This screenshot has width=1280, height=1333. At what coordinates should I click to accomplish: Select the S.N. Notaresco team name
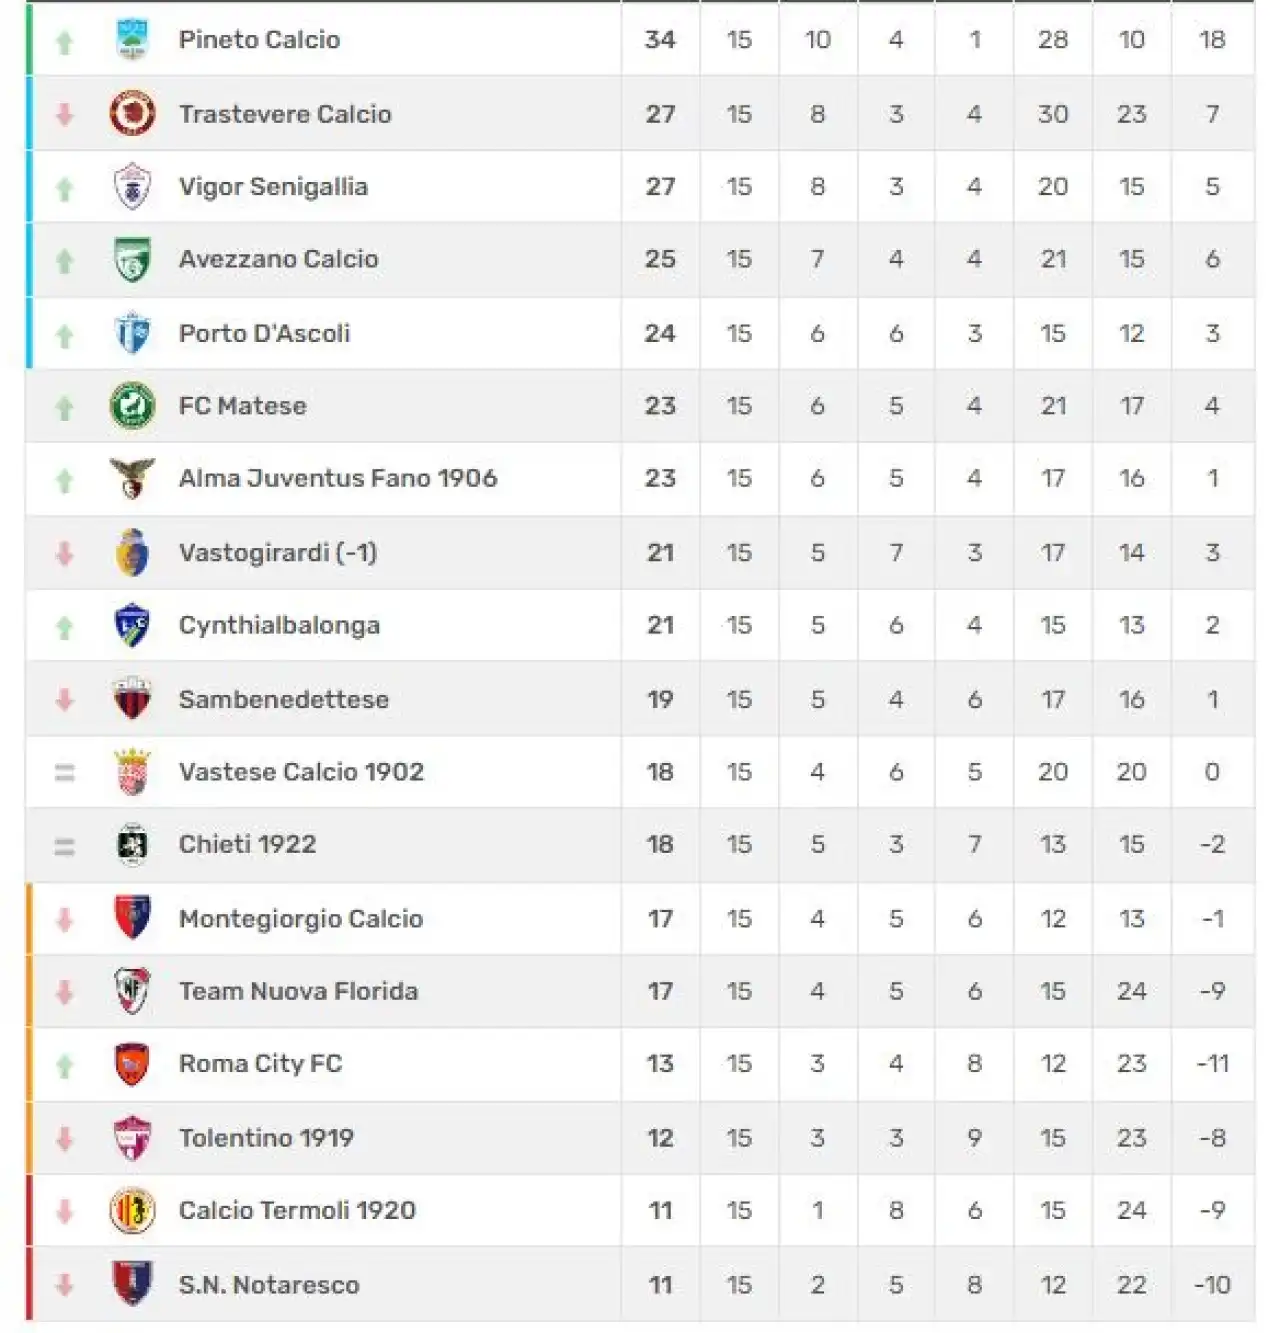coord(269,1285)
